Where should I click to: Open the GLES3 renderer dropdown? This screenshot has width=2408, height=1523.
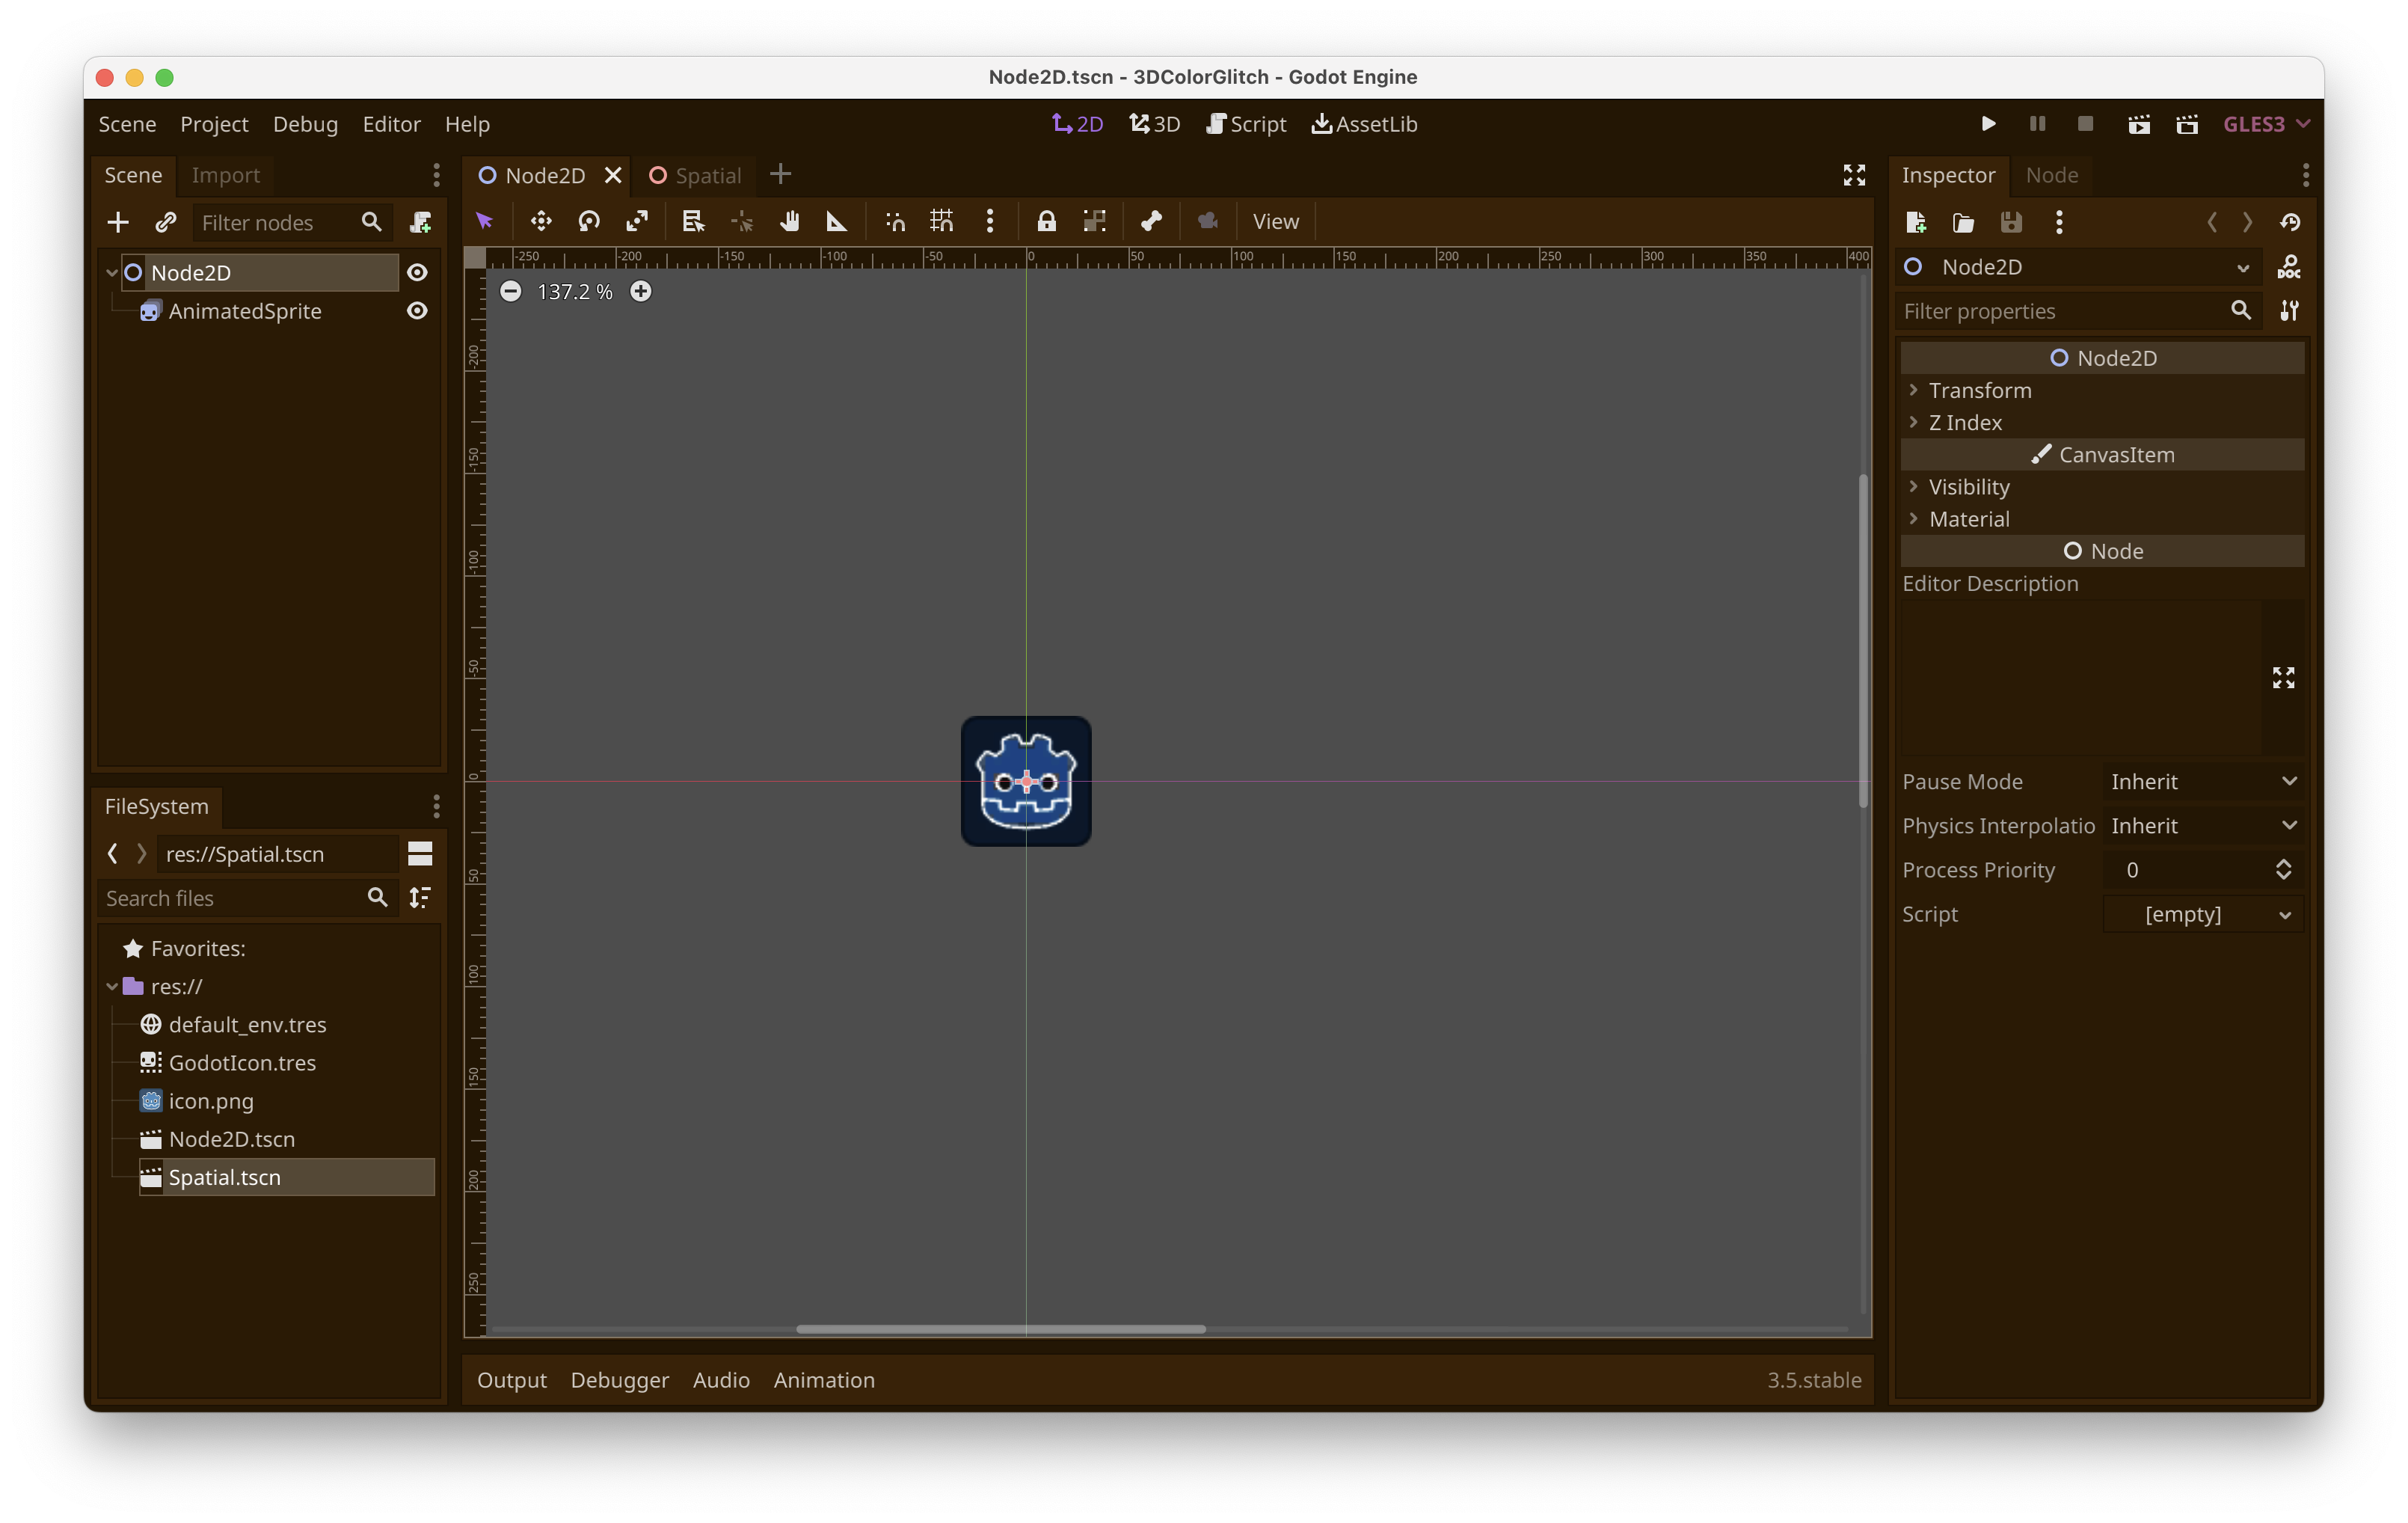[x=2263, y=123]
